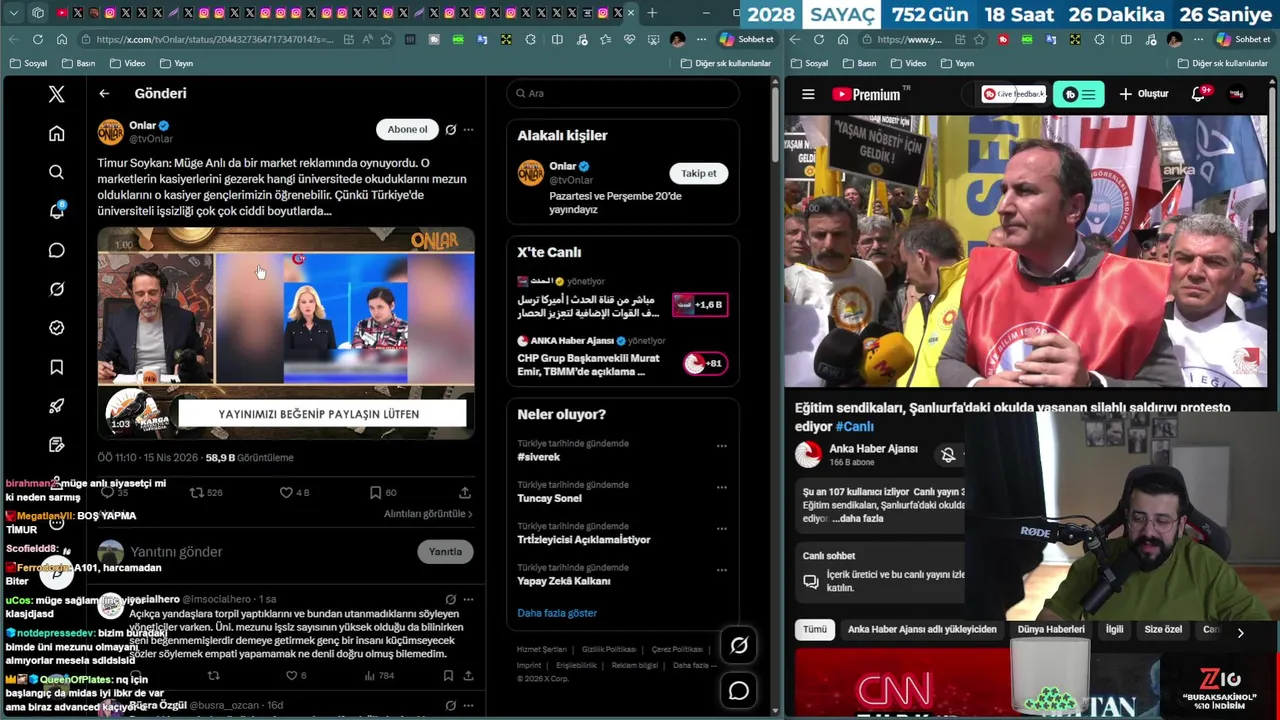The width and height of the screenshot is (1280, 720).
Task: Open Yapay Zekâ Kalkanı trending topic
Action: (x=563, y=581)
